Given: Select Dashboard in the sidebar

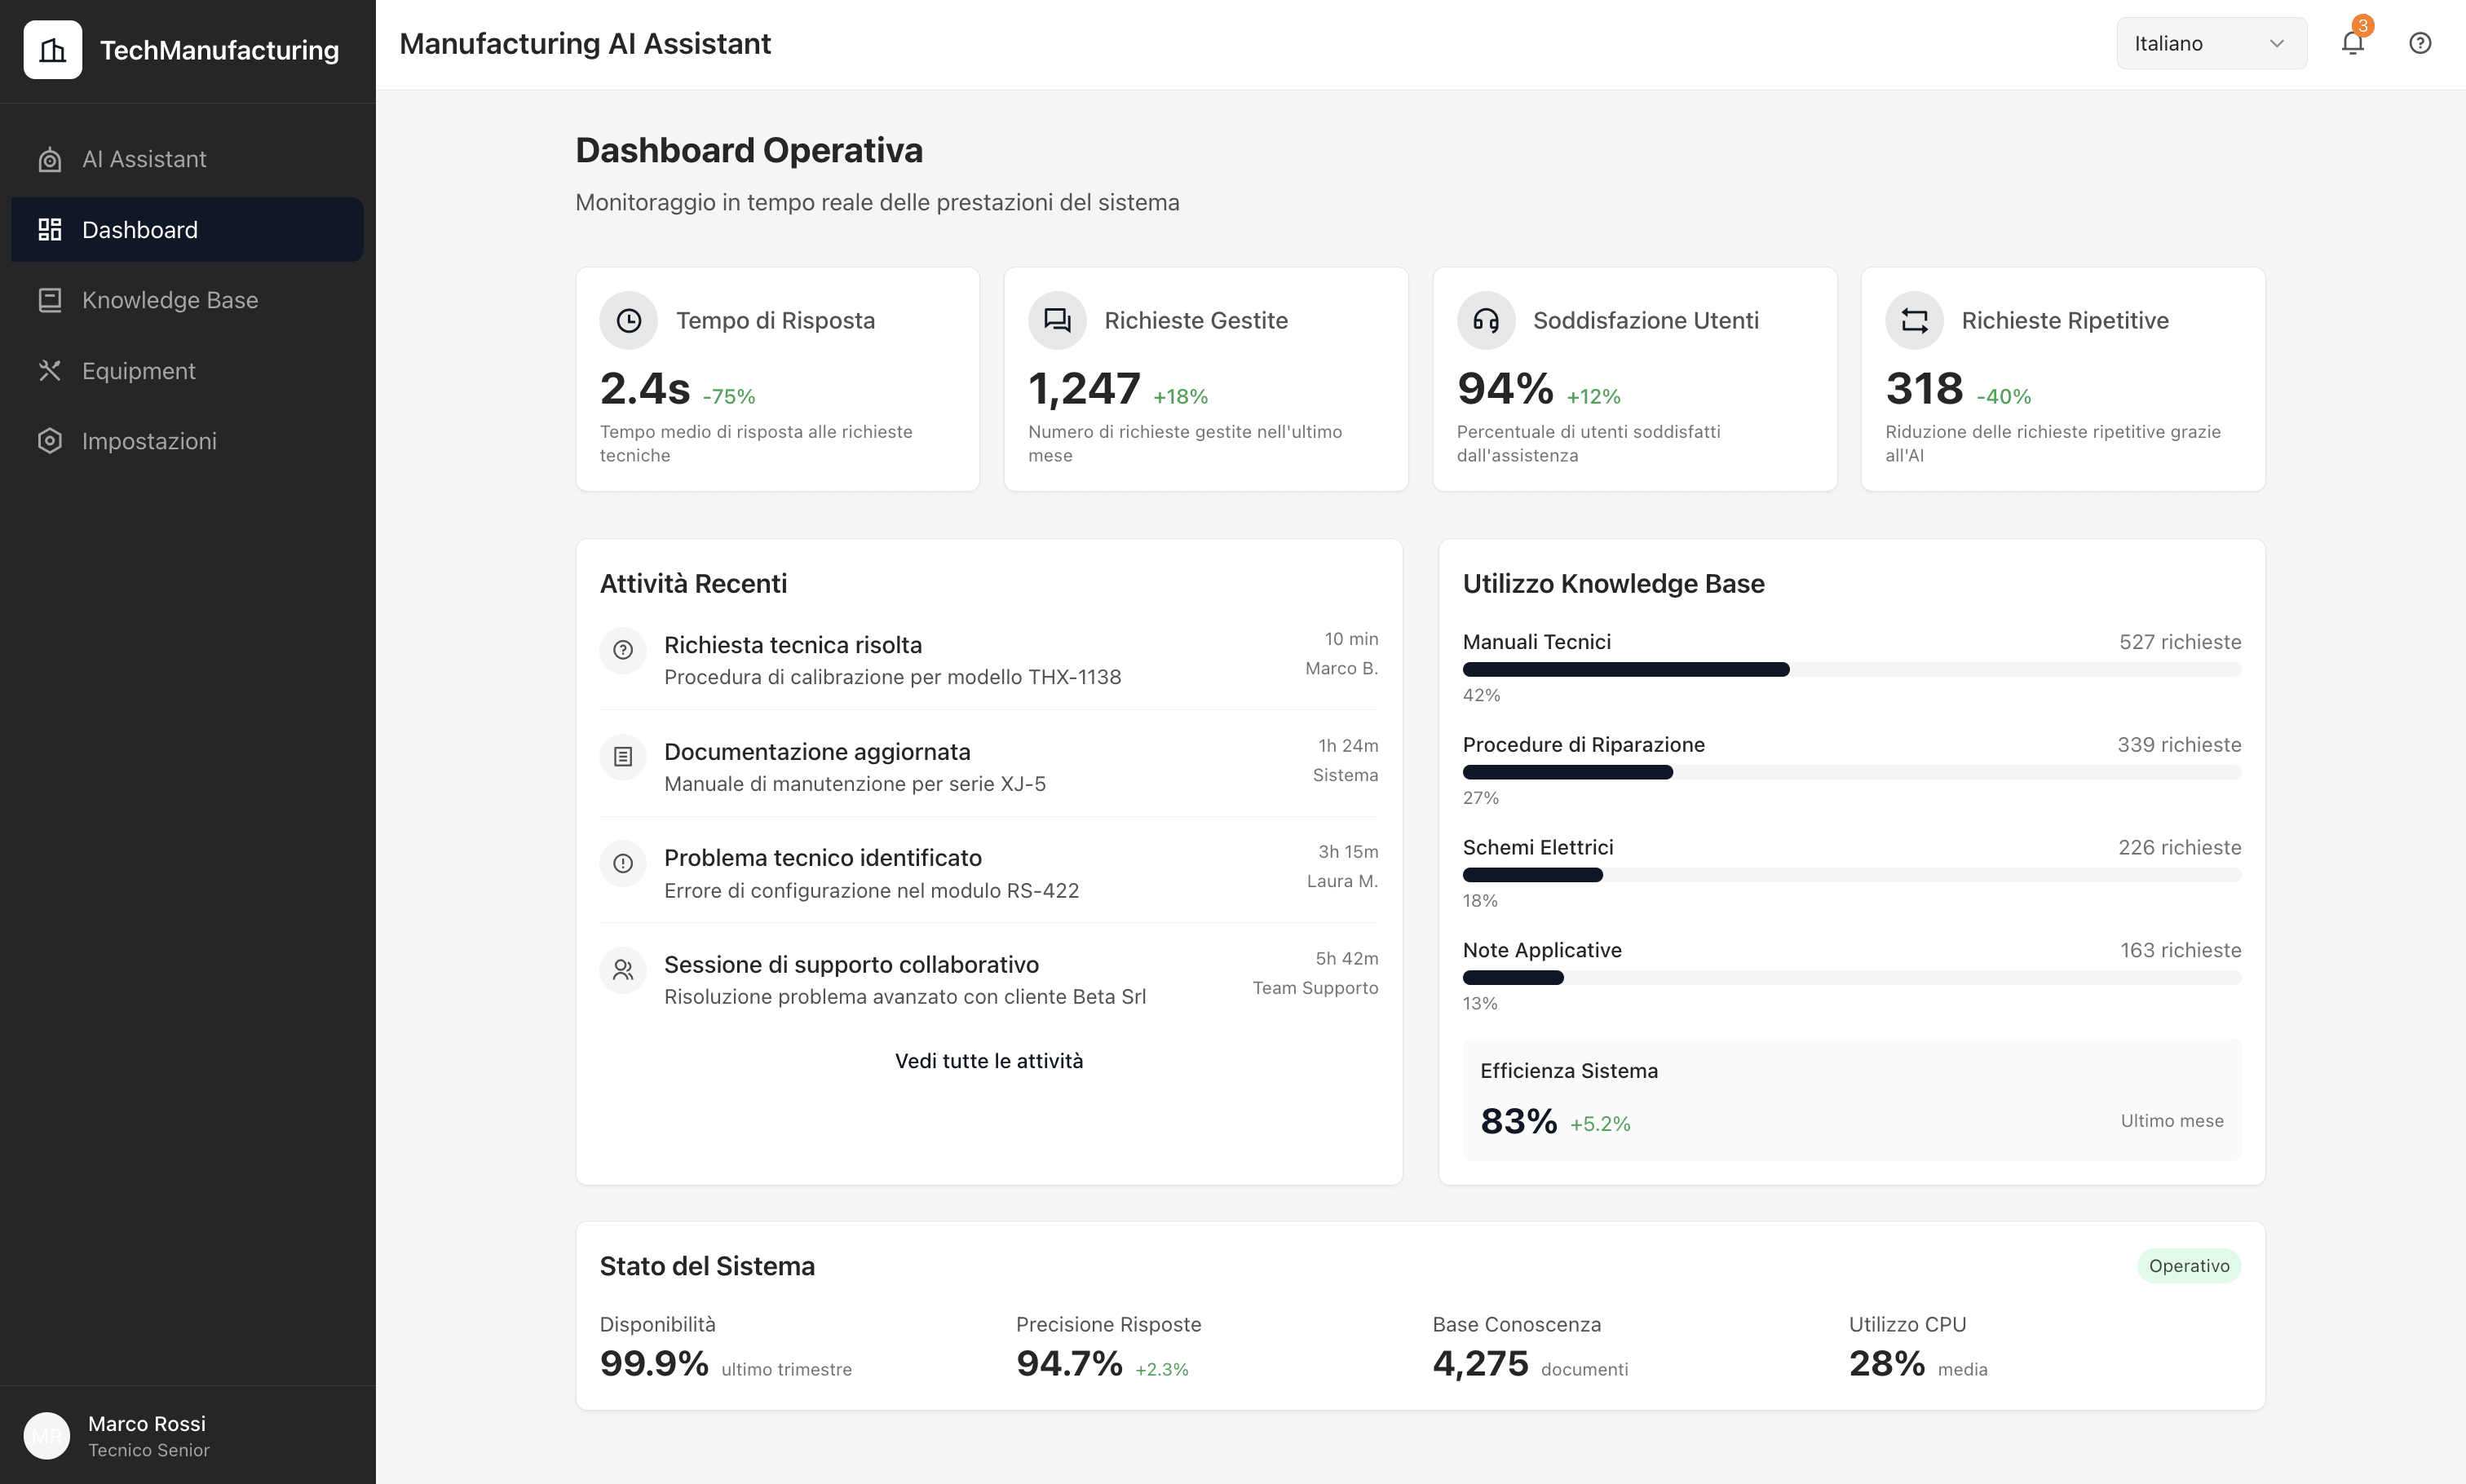Looking at the screenshot, I should 187,230.
